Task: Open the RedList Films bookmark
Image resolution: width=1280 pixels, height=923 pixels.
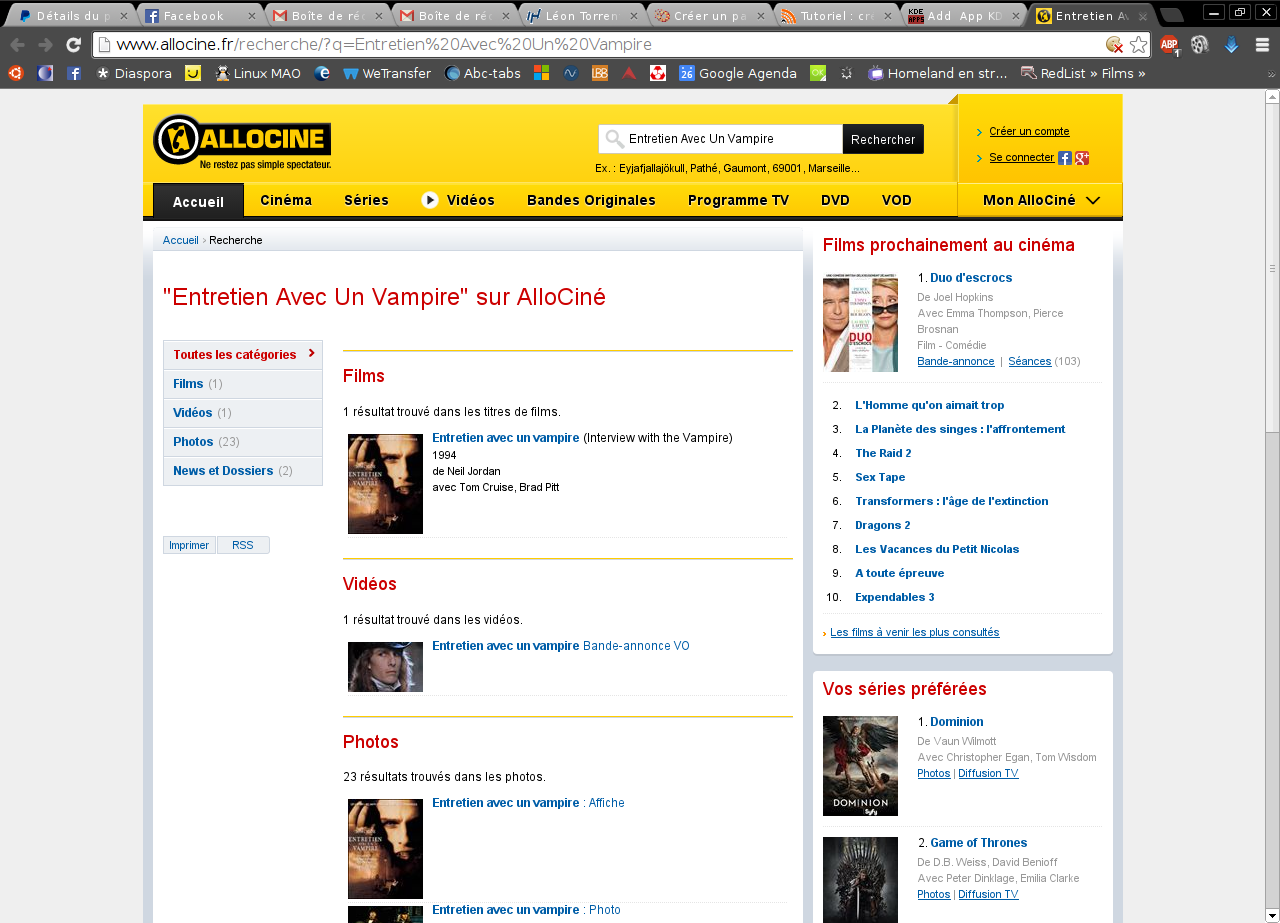Action: click(1083, 73)
